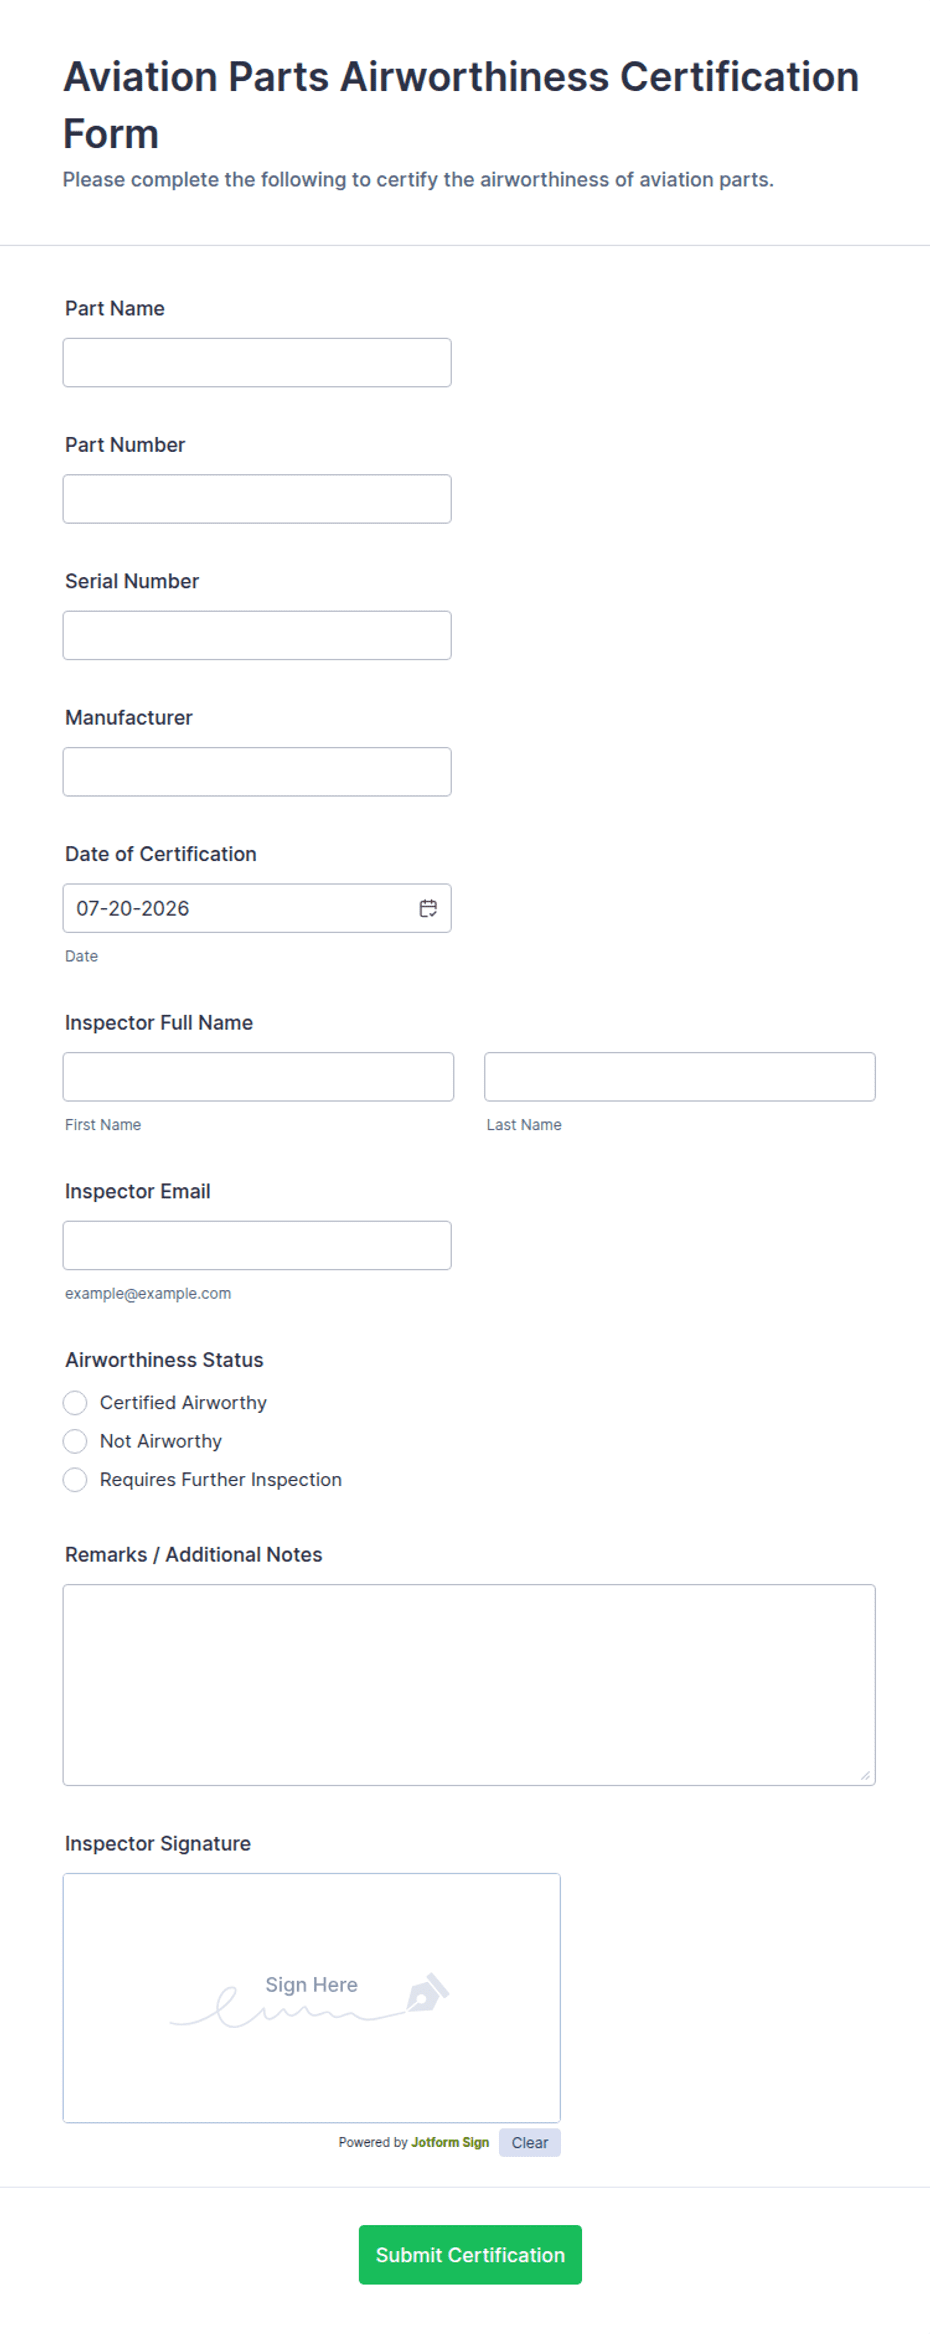Focus the Part Number text box
This screenshot has height=2334, width=930.
[257, 499]
